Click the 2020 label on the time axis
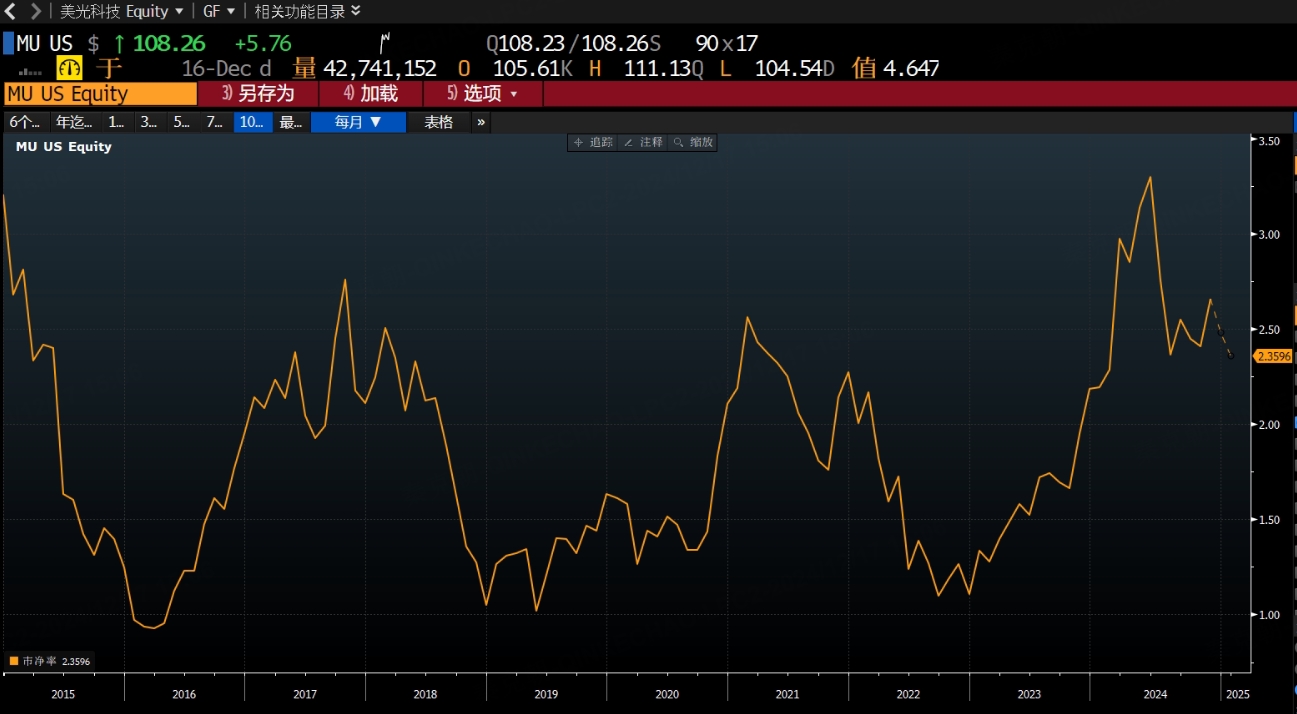This screenshot has width=1297, height=714. (x=667, y=694)
